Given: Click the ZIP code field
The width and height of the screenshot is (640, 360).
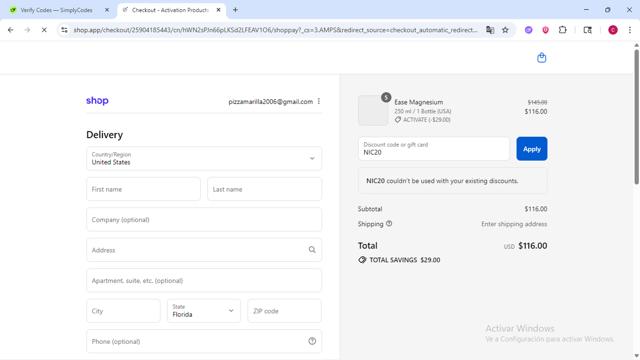Looking at the screenshot, I should (284, 311).
